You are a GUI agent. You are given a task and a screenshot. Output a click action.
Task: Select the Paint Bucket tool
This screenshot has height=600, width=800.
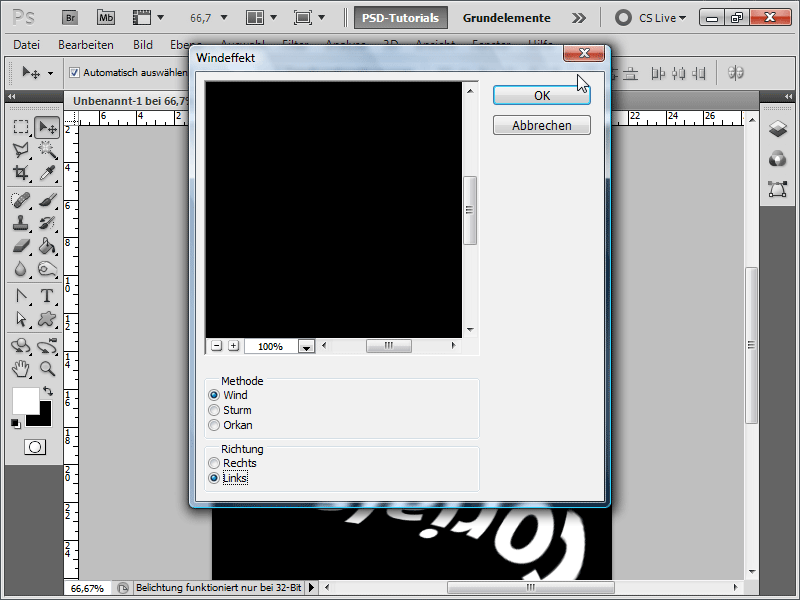coord(47,246)
